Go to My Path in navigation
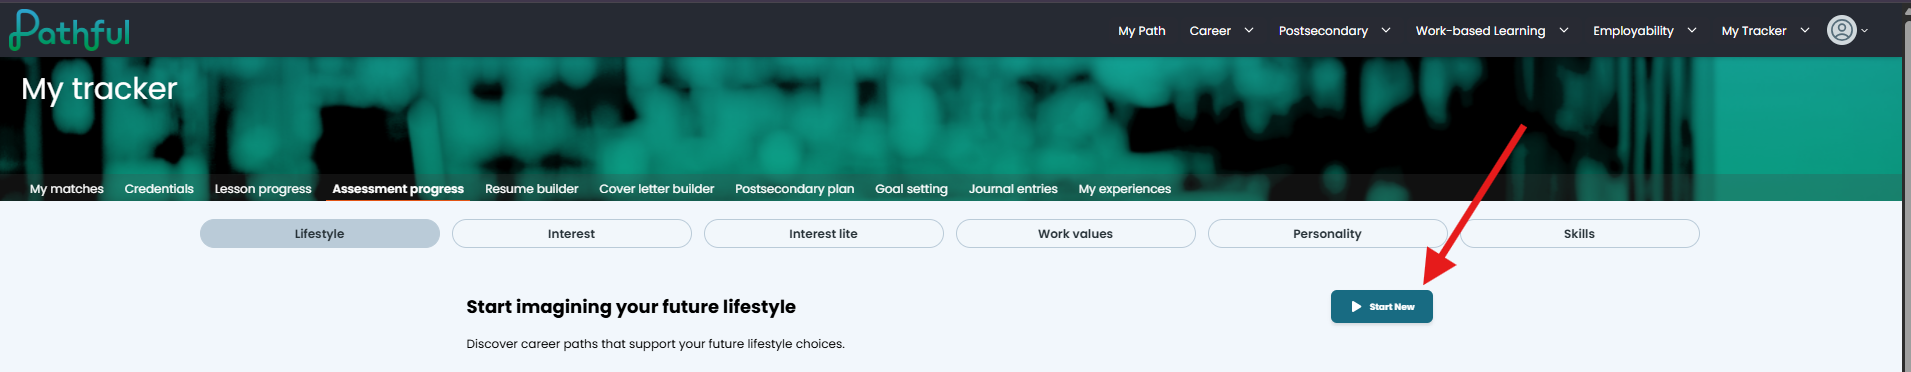 coord(1141,31)
